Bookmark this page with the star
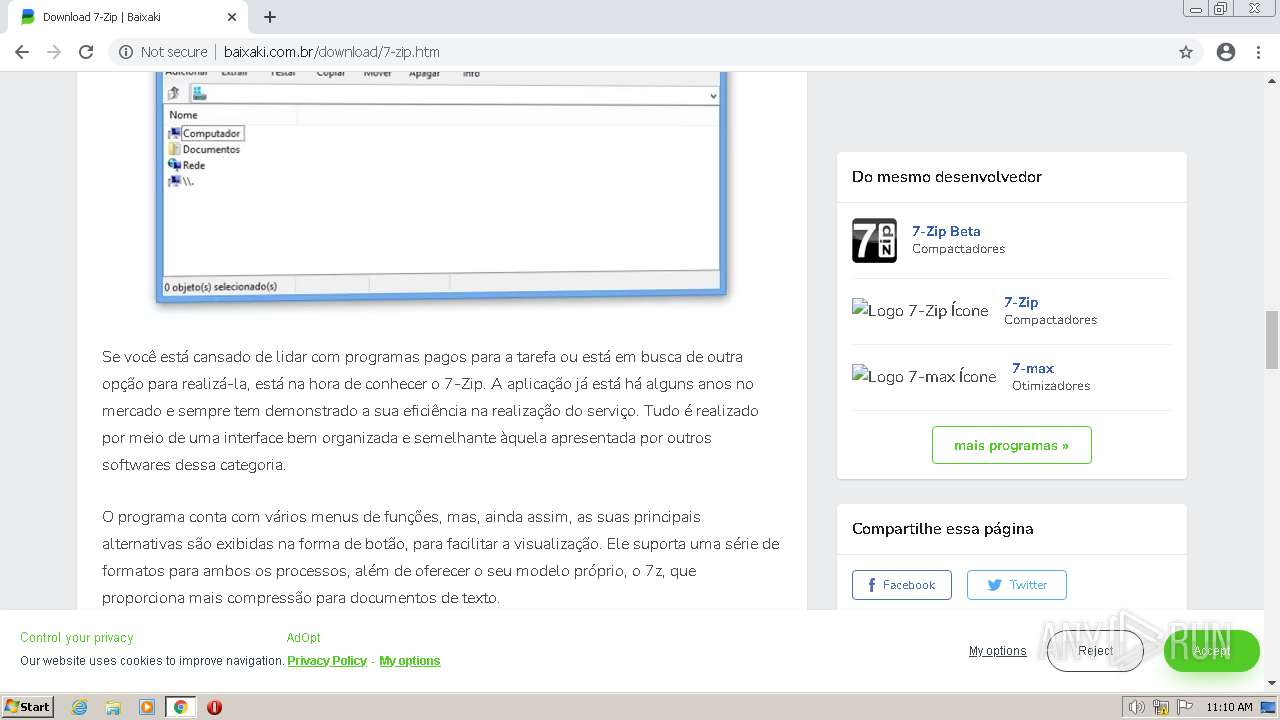Viewport: 1280px width, 720px height. point(1186,52)
